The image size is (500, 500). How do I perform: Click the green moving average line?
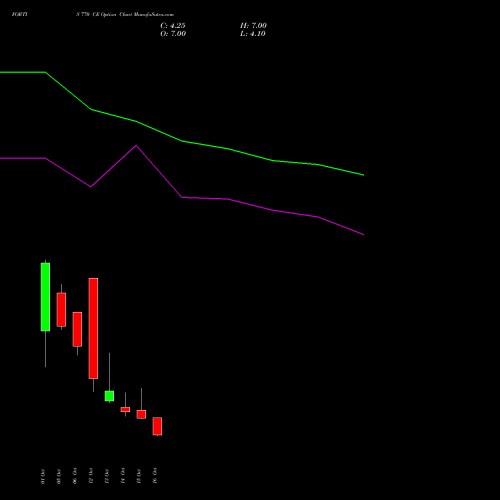[182, 141]
